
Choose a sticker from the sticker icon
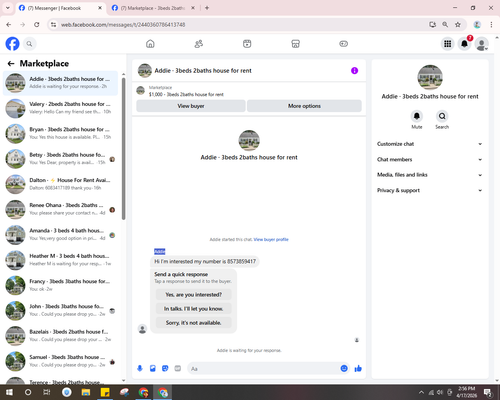point(165,368)
